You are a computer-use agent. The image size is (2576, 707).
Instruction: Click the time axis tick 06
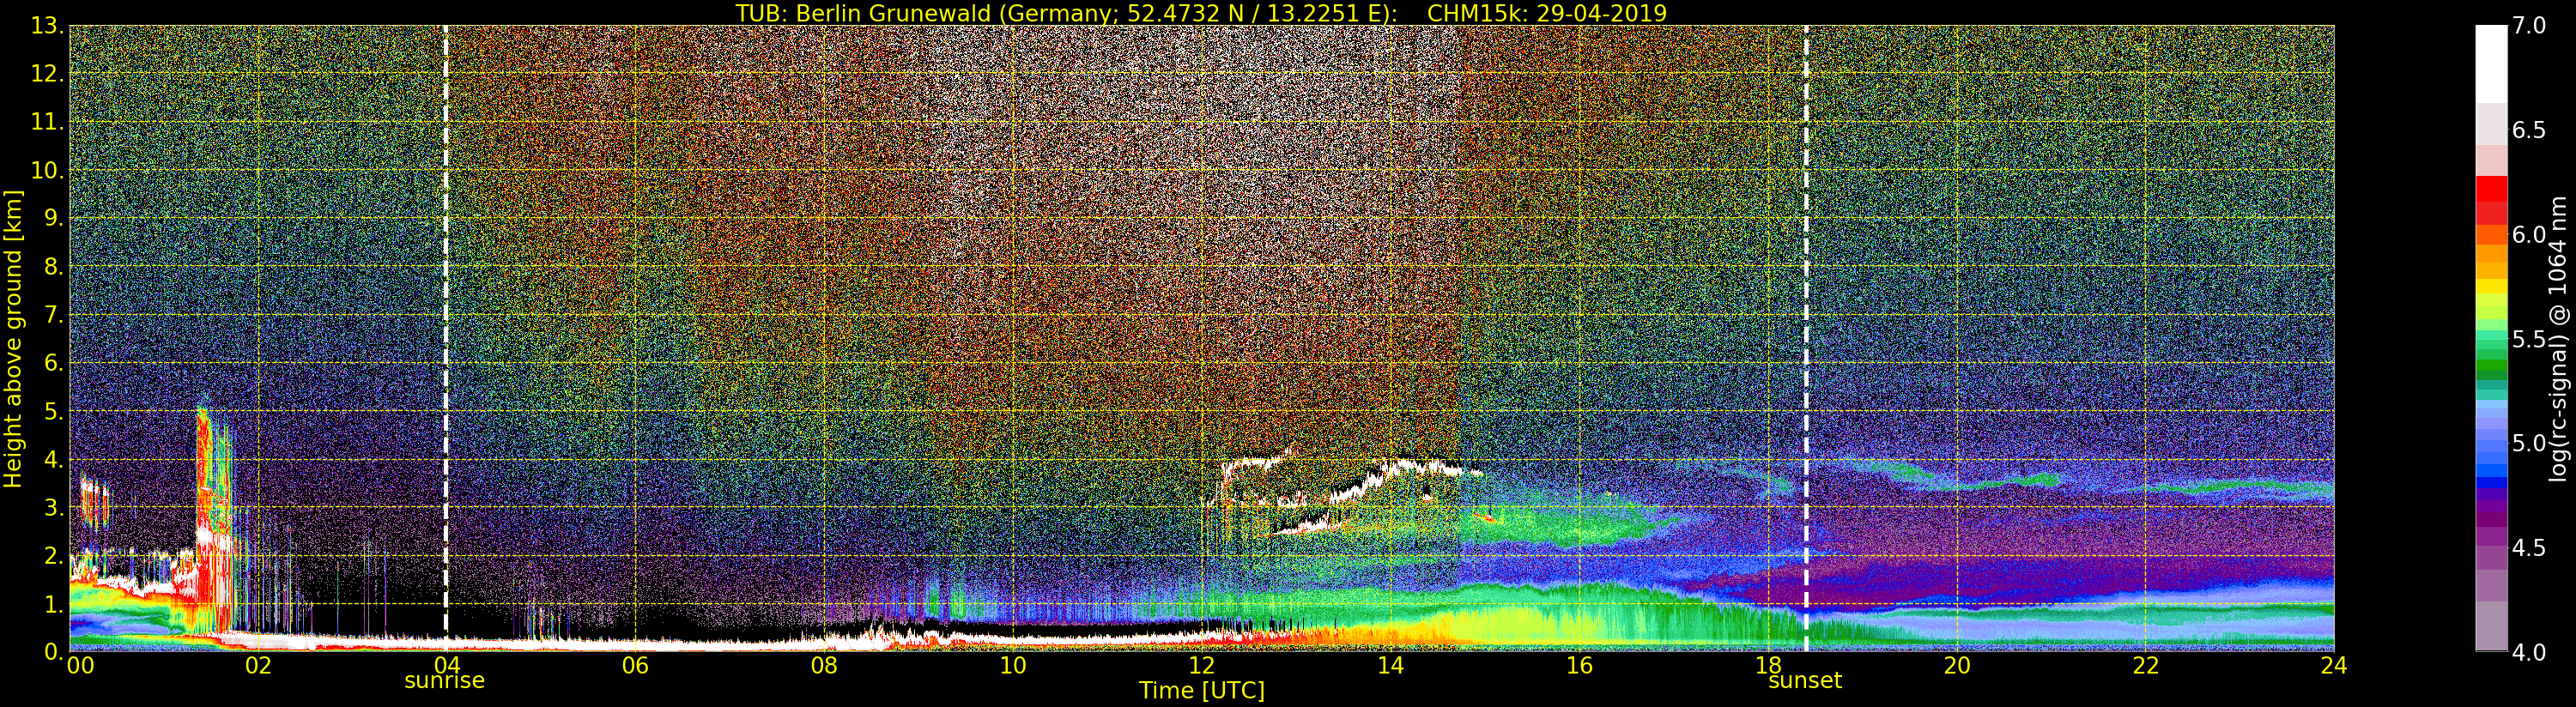coord(635,665)
